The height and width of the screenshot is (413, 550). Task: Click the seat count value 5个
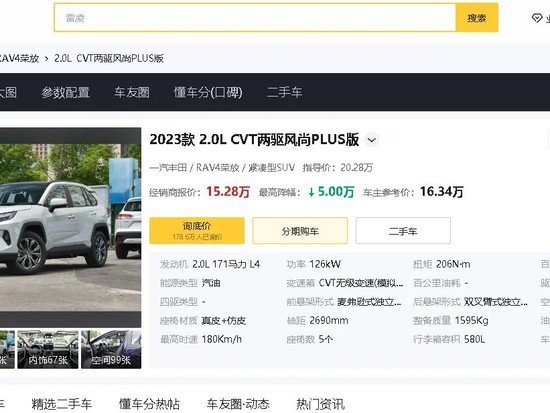(x=326, y=340)
